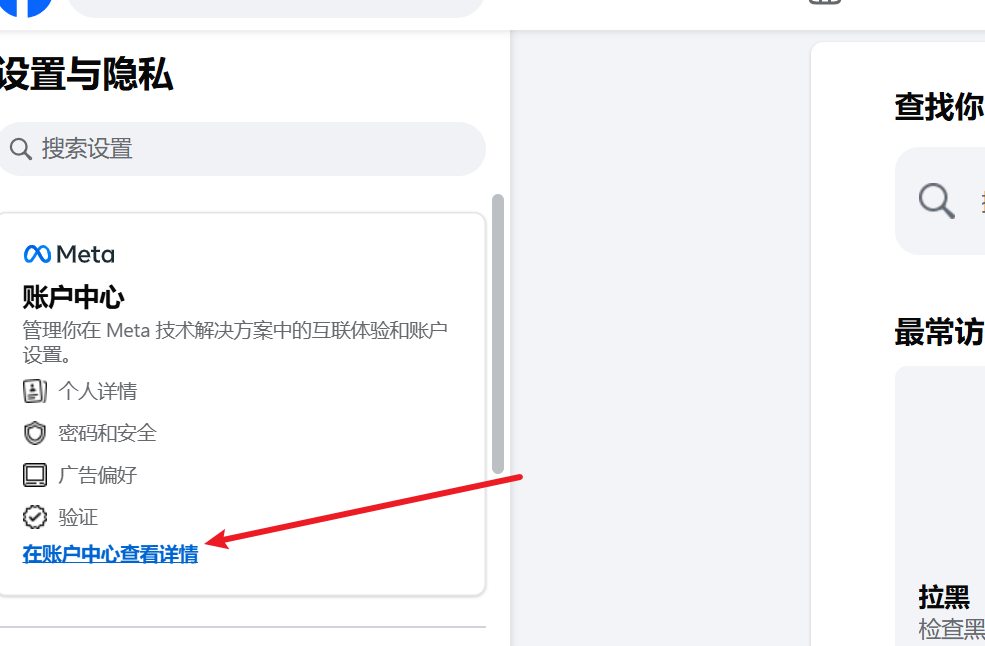Open 密码和安全 text entry

point(107,433)
